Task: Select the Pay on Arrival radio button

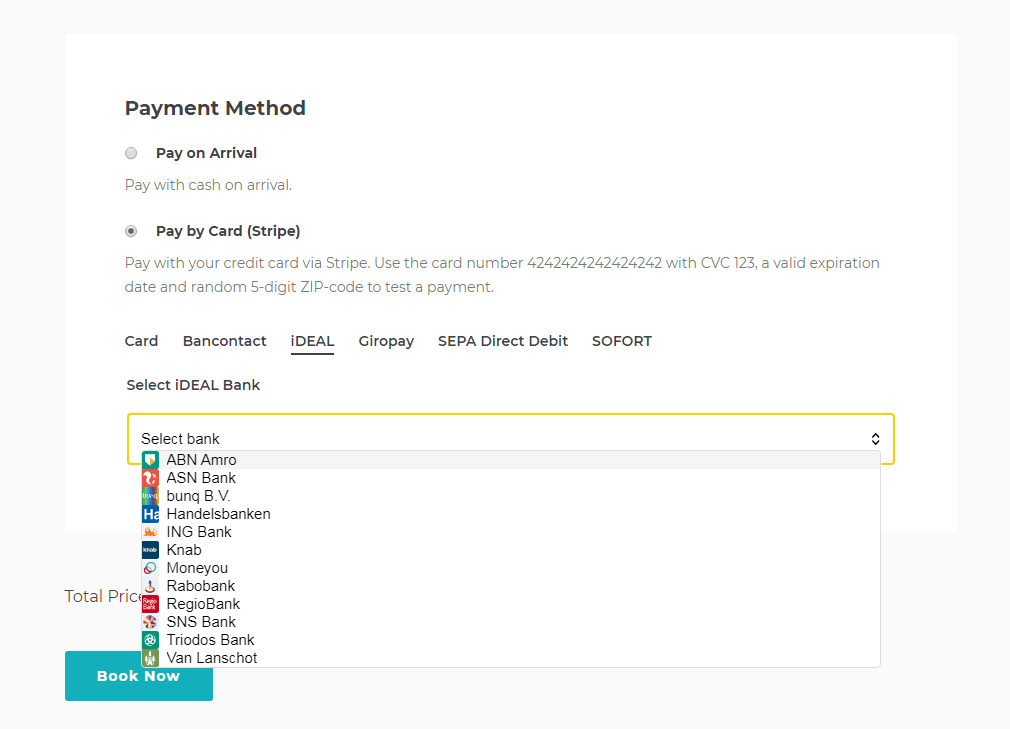Action: 131,153
